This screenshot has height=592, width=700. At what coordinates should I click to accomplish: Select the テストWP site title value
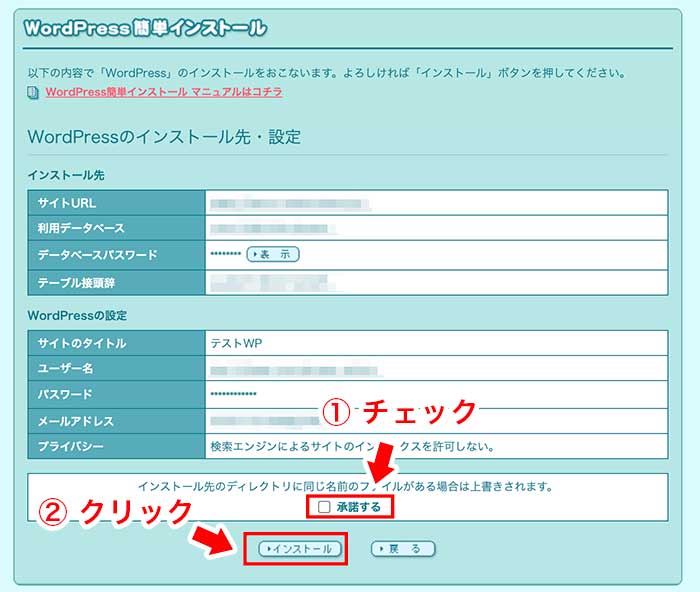click(236, 343)
